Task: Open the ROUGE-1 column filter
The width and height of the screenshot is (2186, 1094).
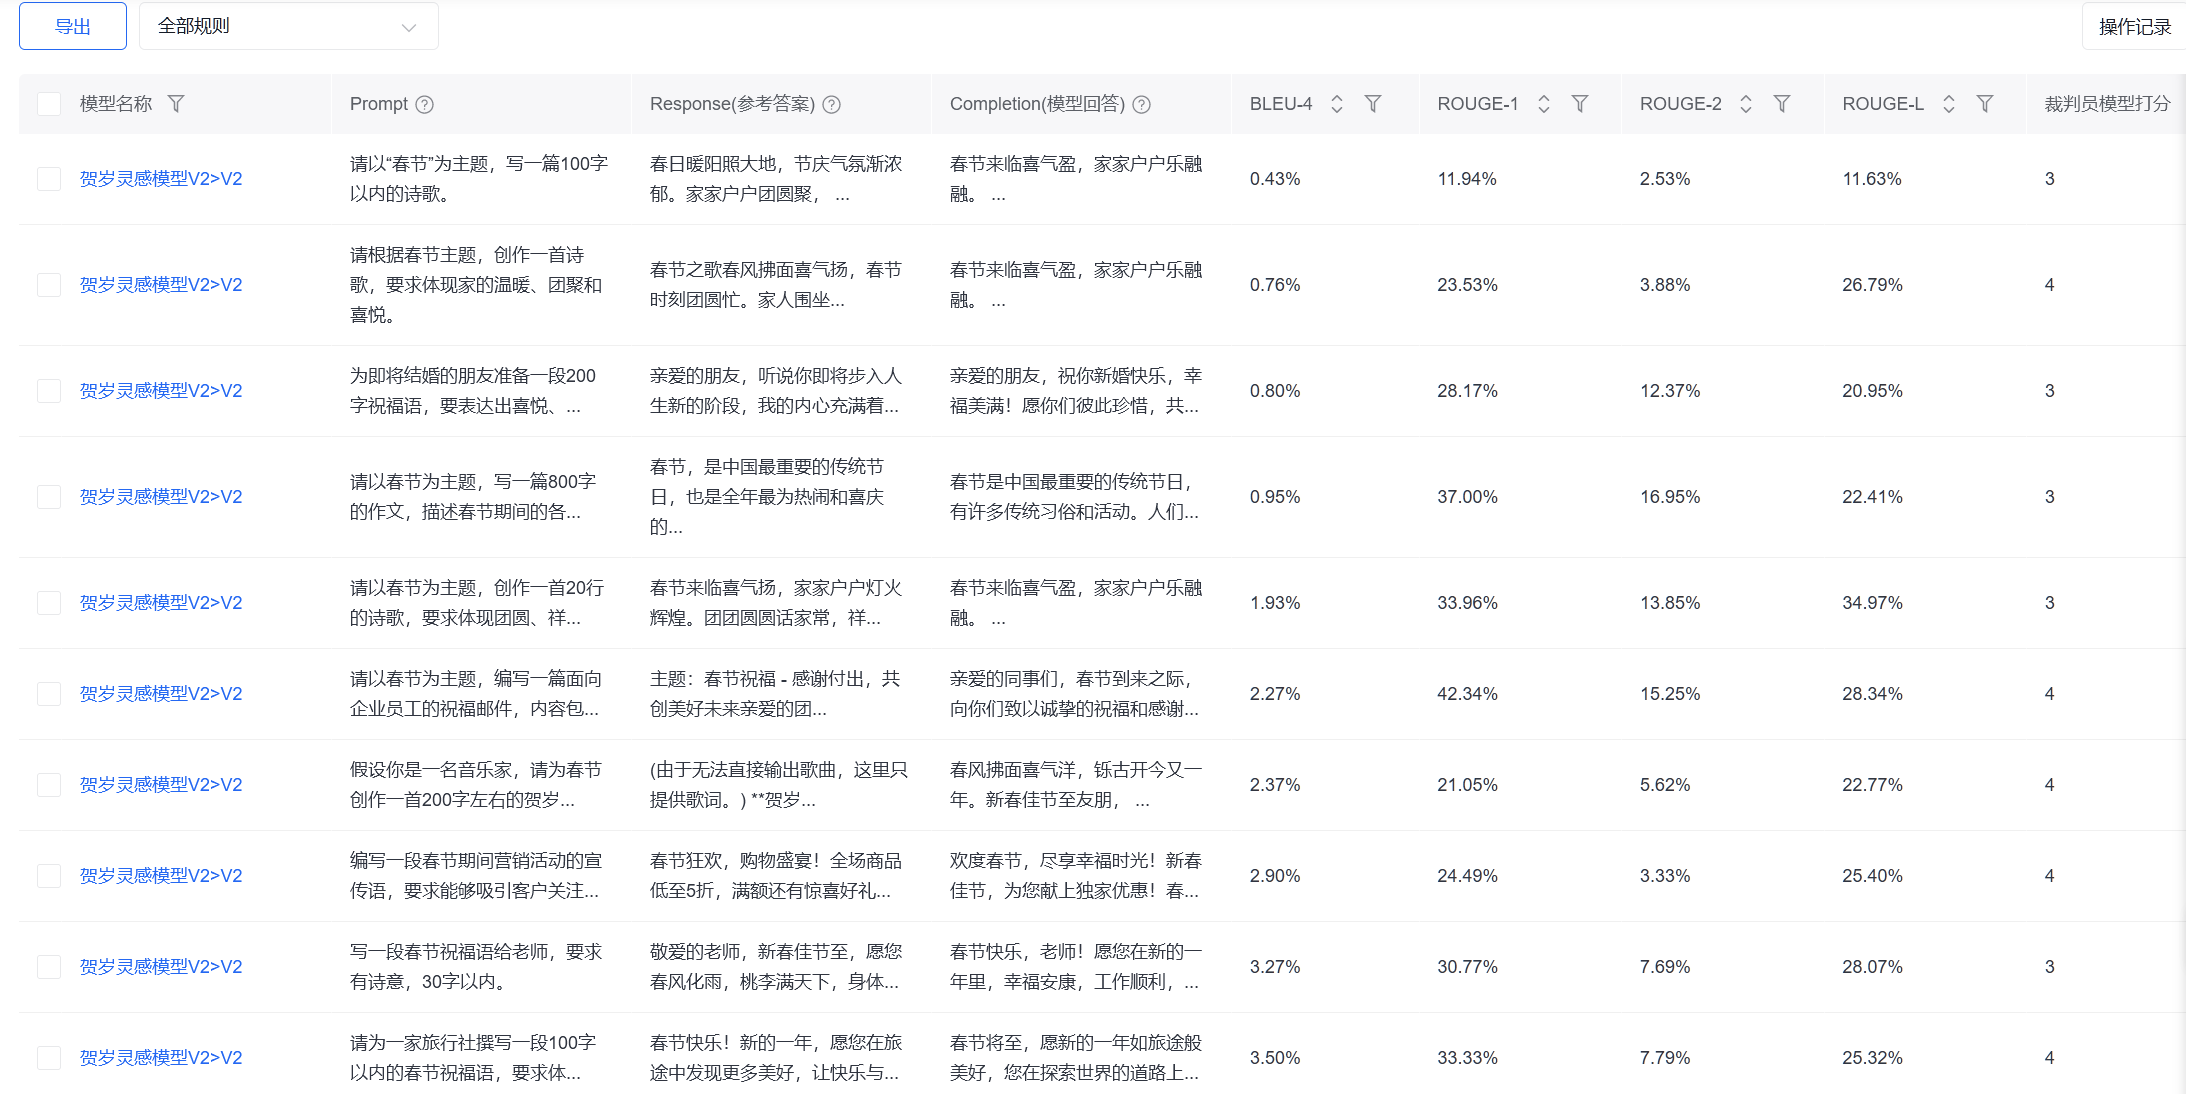Action: click(1580, 104)
